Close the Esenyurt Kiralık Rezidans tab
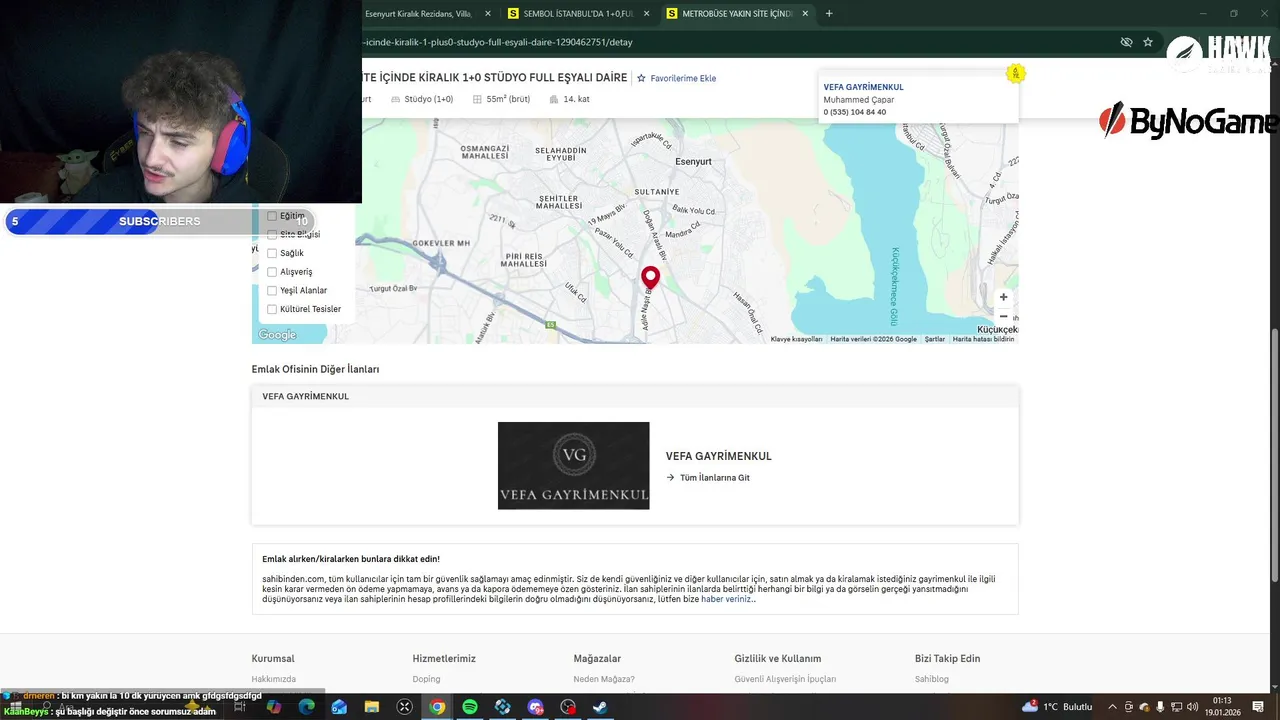 488,13
